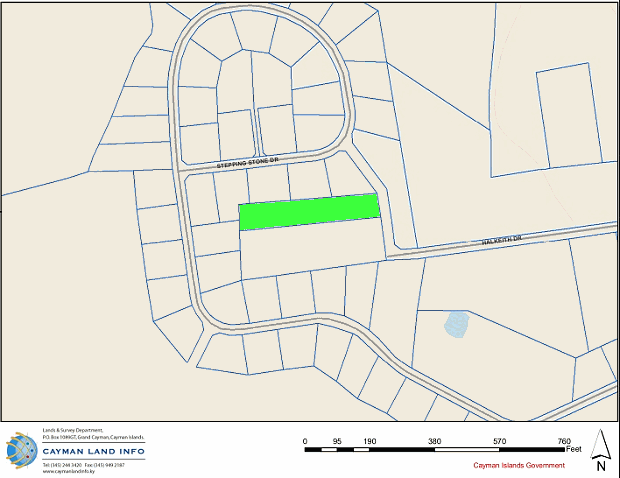This screenshot has height=478, width=620.
Task: Click the N letter below north arrow
Action: point(601,465)
